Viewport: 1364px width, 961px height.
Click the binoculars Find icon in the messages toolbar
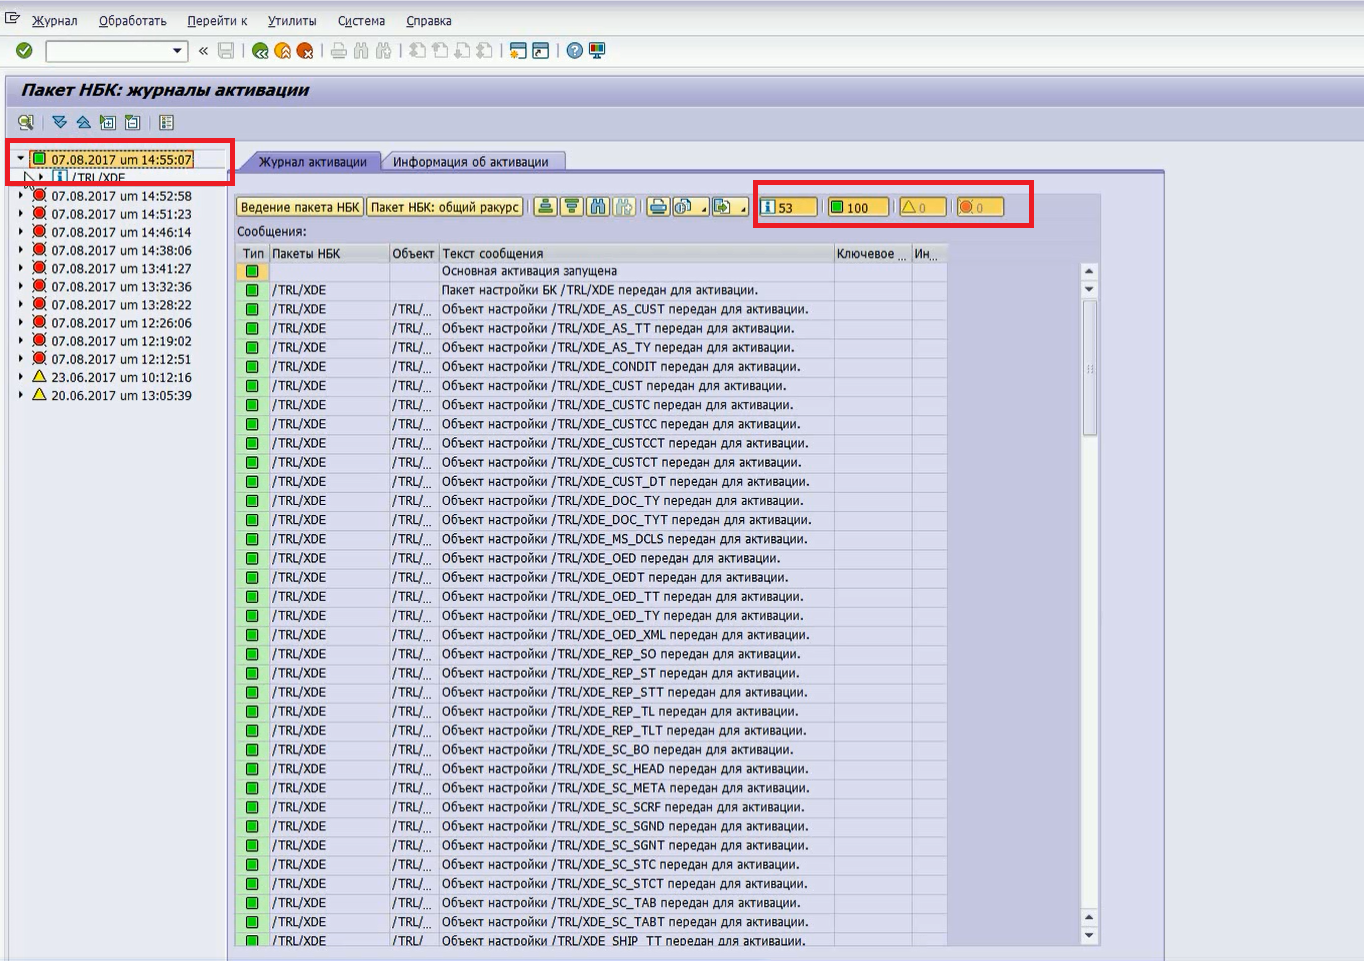click(x=598, y=207)
